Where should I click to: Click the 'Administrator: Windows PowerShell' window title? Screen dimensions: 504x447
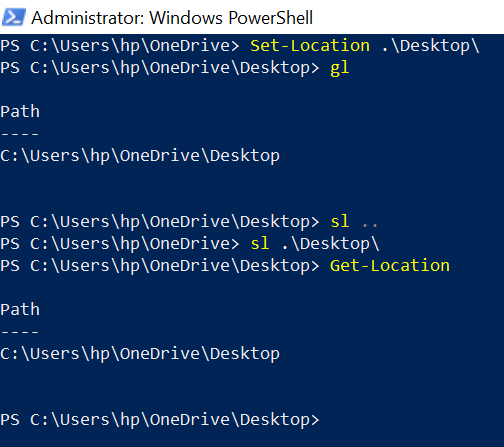point(172,18)
